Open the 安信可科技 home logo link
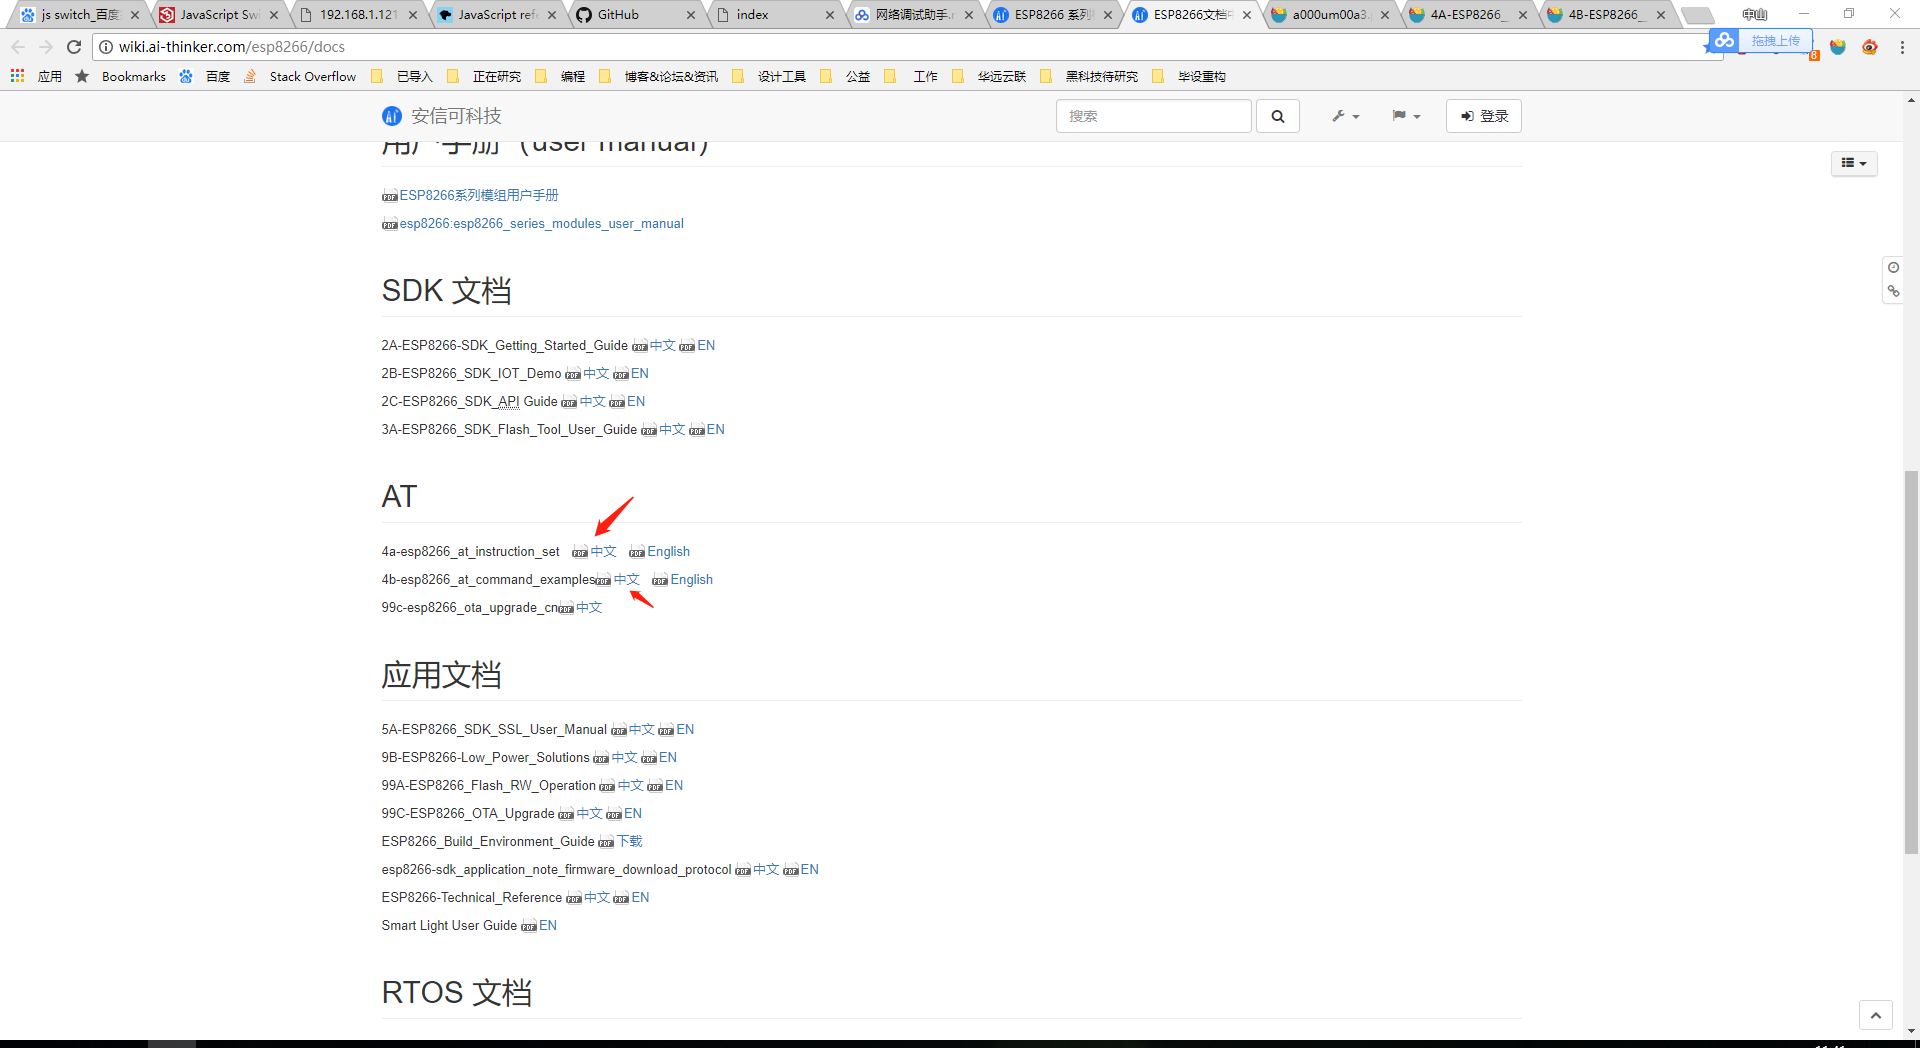The image size is (1920, 1048). point(442,116)
